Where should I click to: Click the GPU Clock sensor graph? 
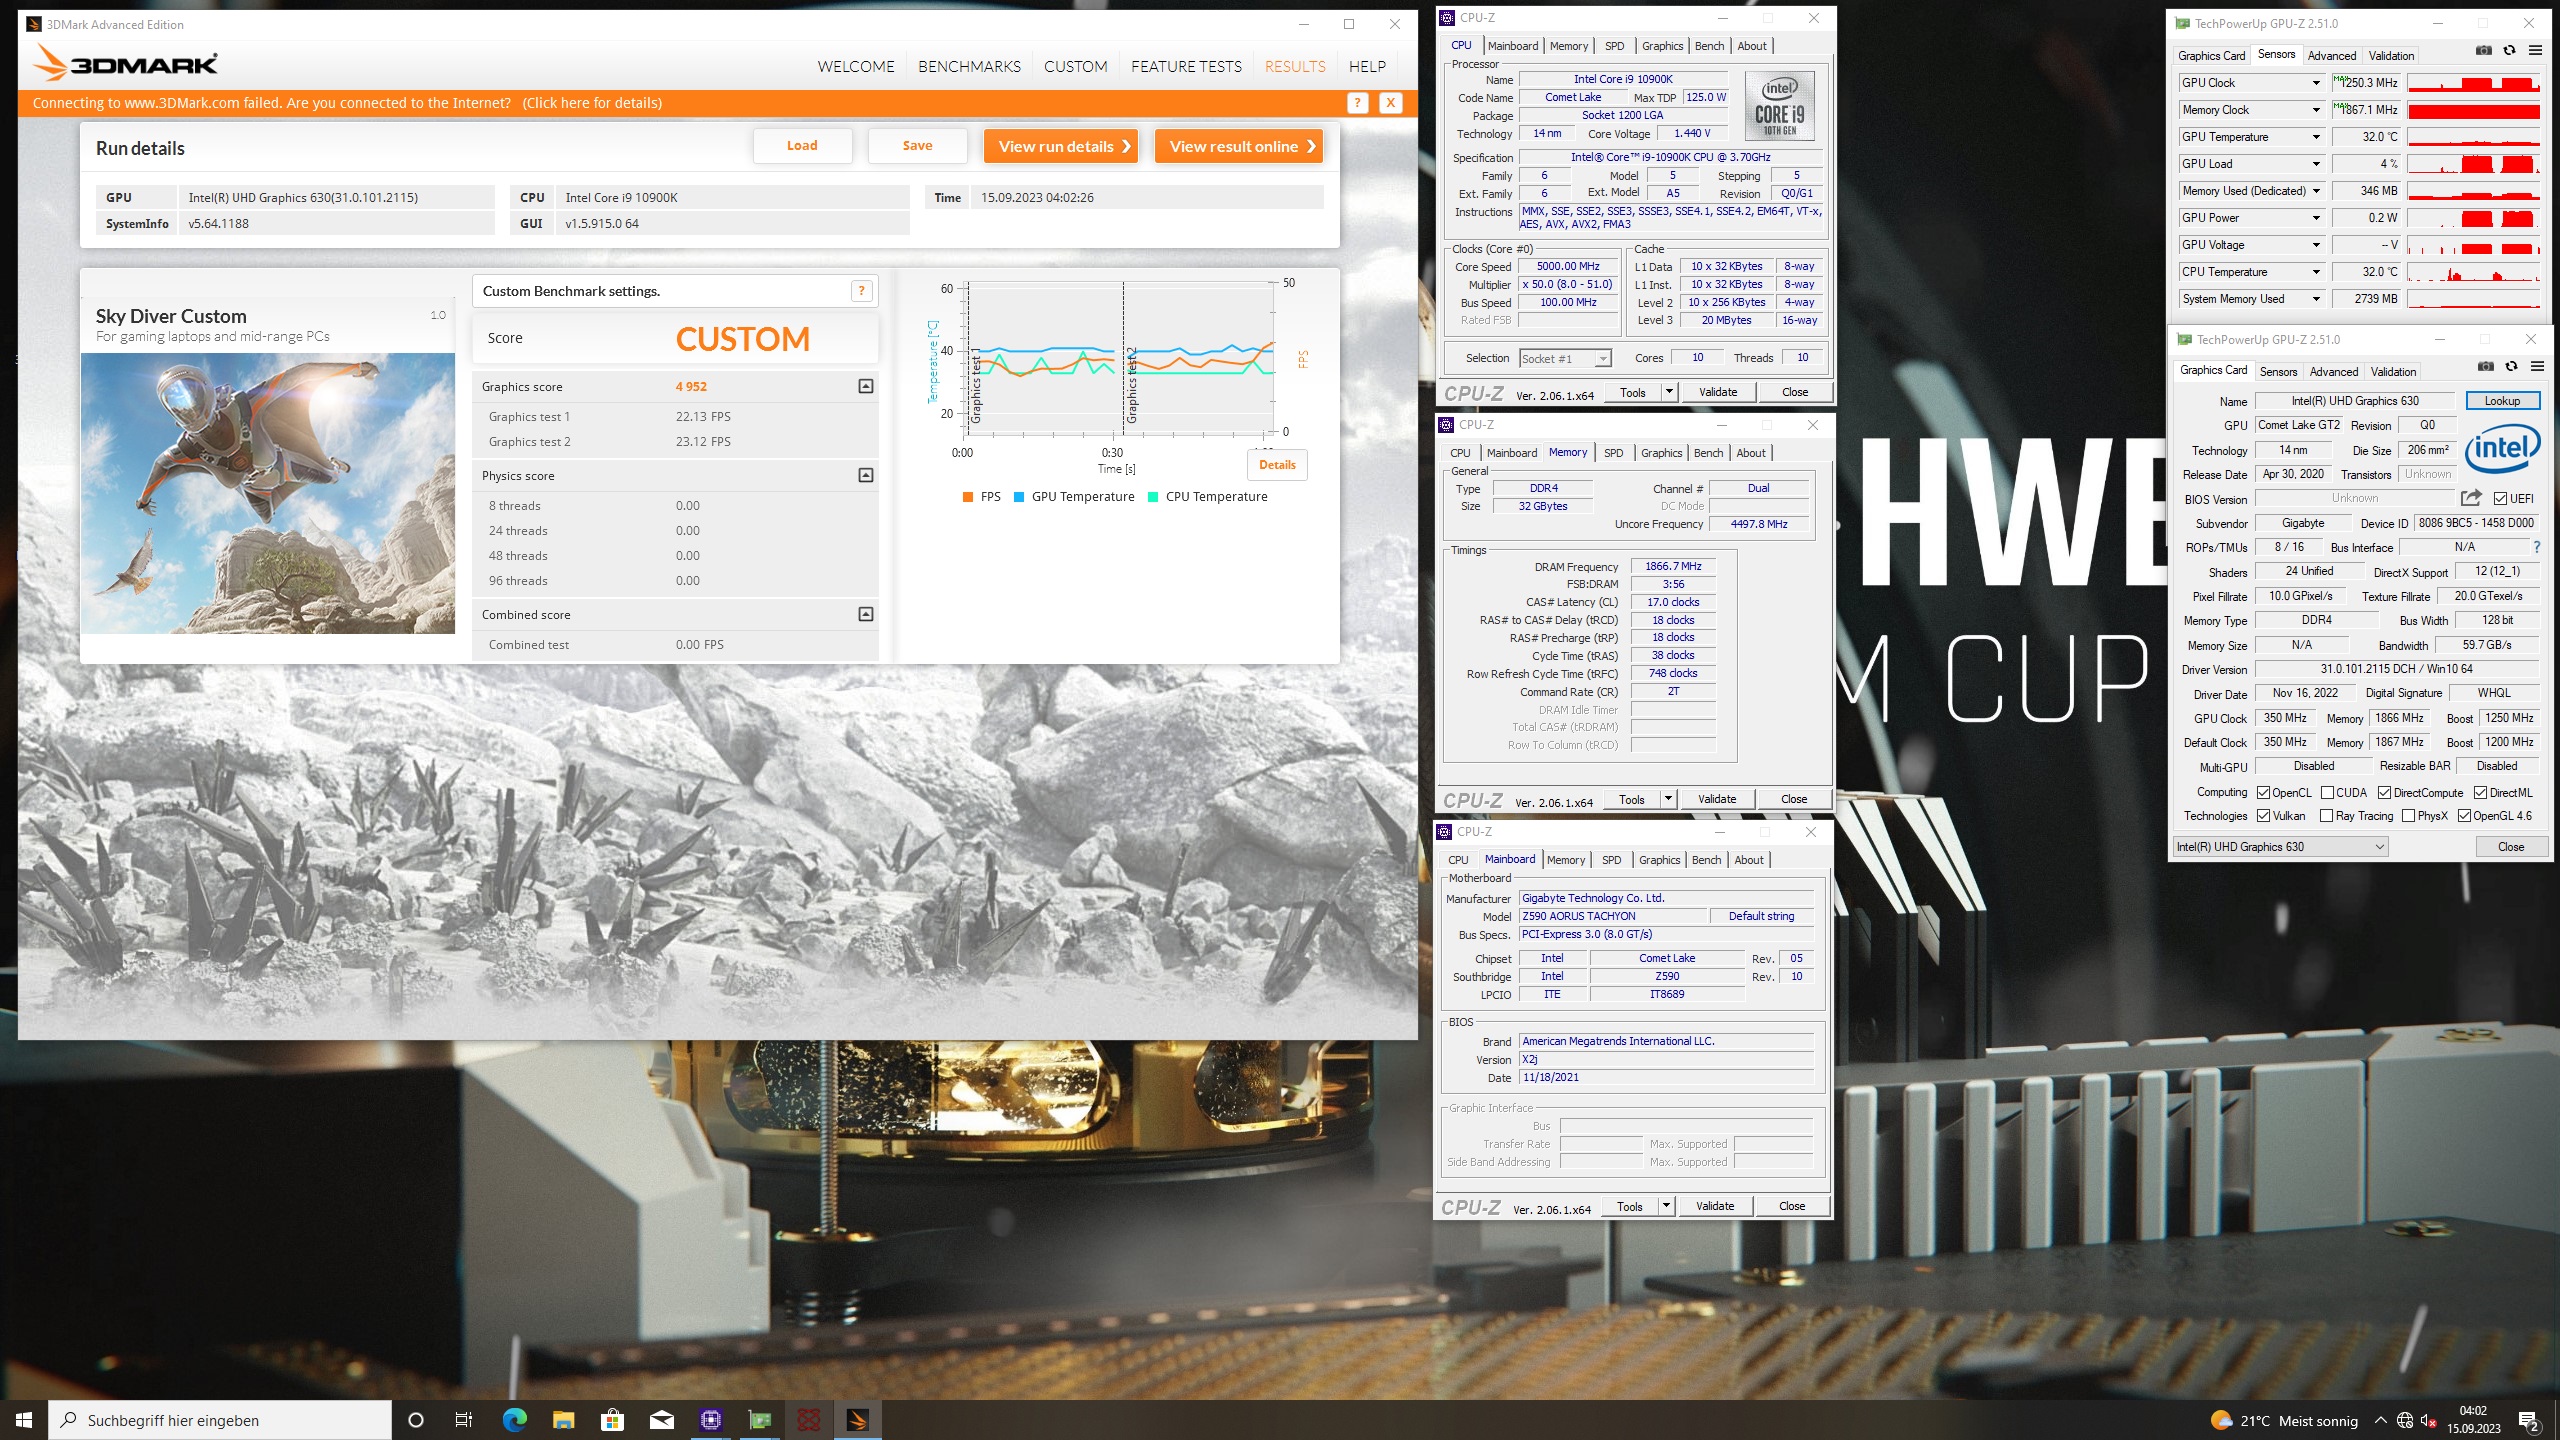[2474, 83]
